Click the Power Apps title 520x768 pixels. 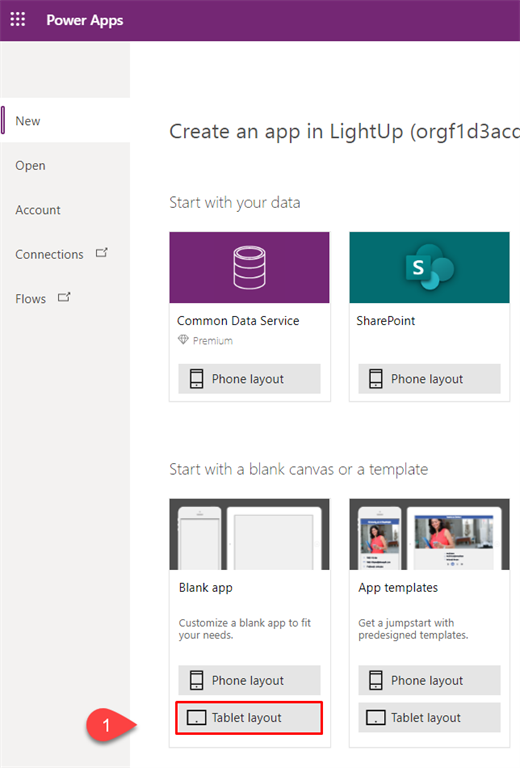pyautogui.click(x=85, y=20)
